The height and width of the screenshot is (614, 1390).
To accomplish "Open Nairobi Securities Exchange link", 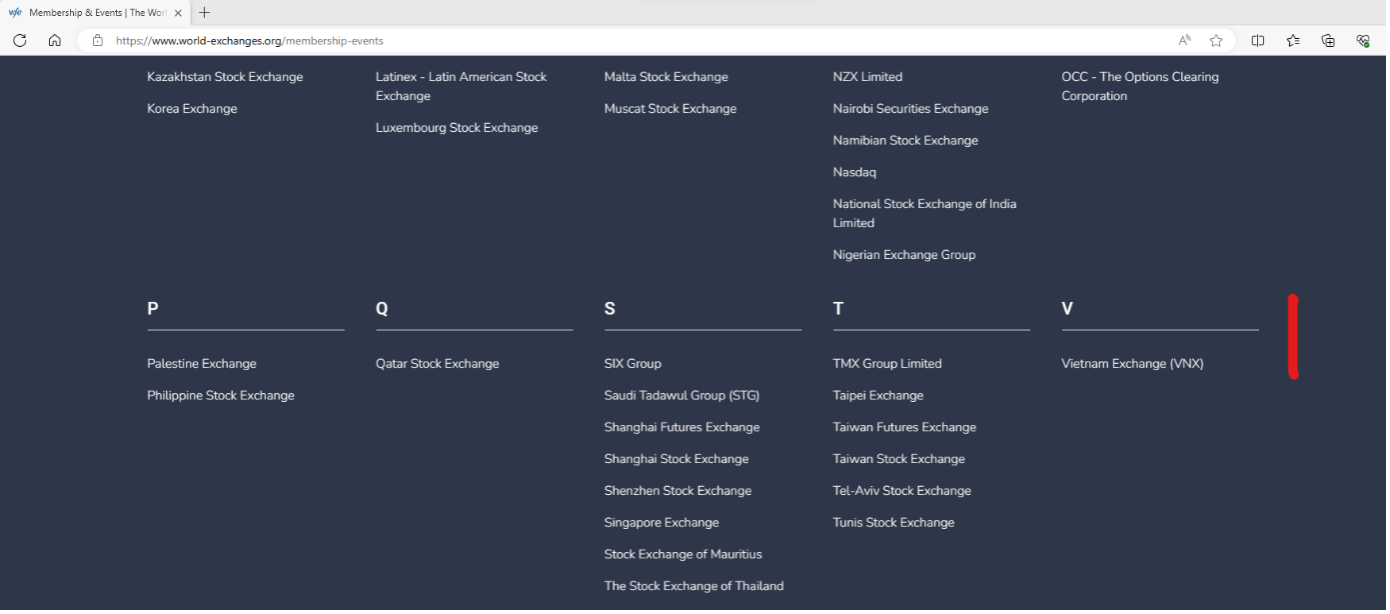I will click(911, 109).
